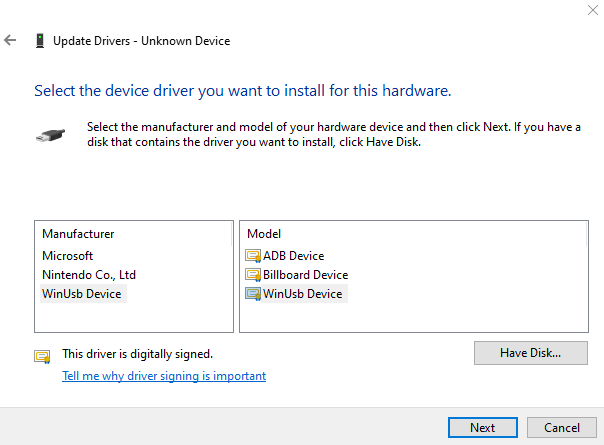
Task: Click the USB plug hardware icon
Action: click(50, 135)
